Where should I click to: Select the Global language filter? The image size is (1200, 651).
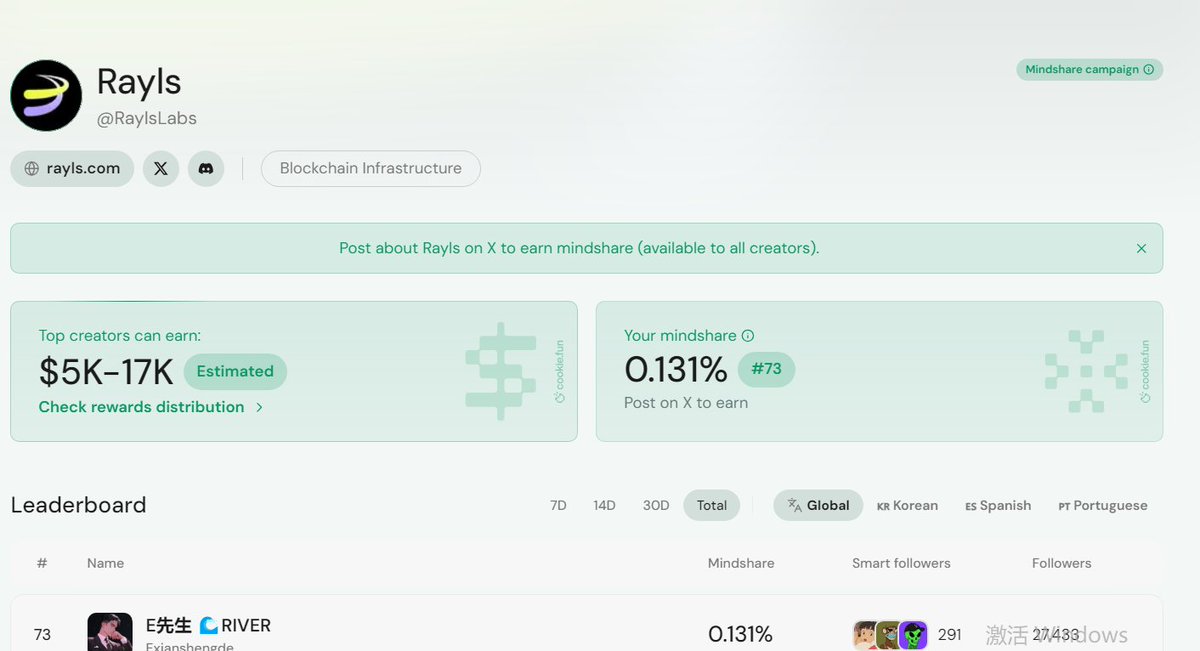click(x=818, y=505)
